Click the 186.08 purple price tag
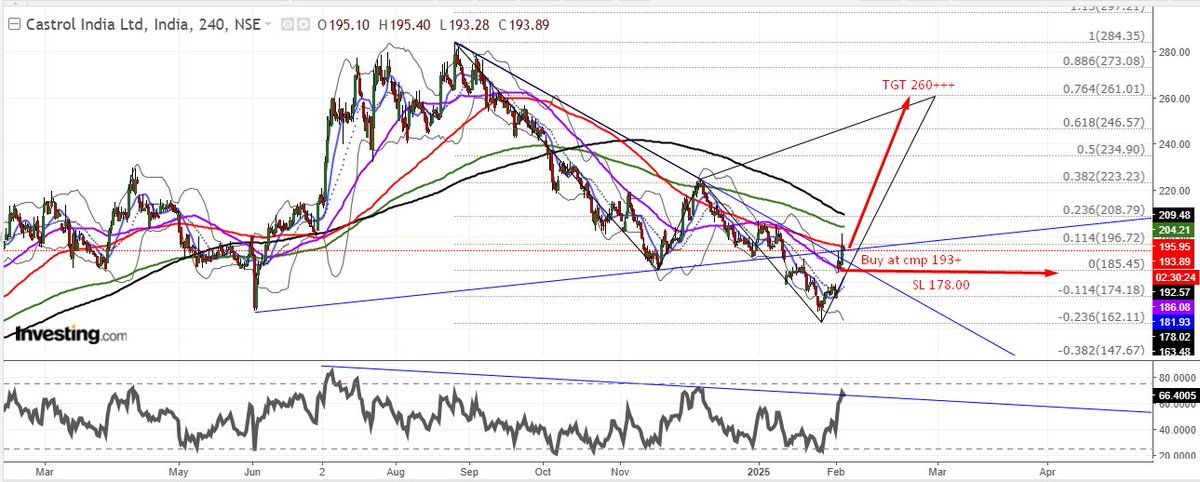This screenshot has height=482, width=1200. tap(1175, 307)
